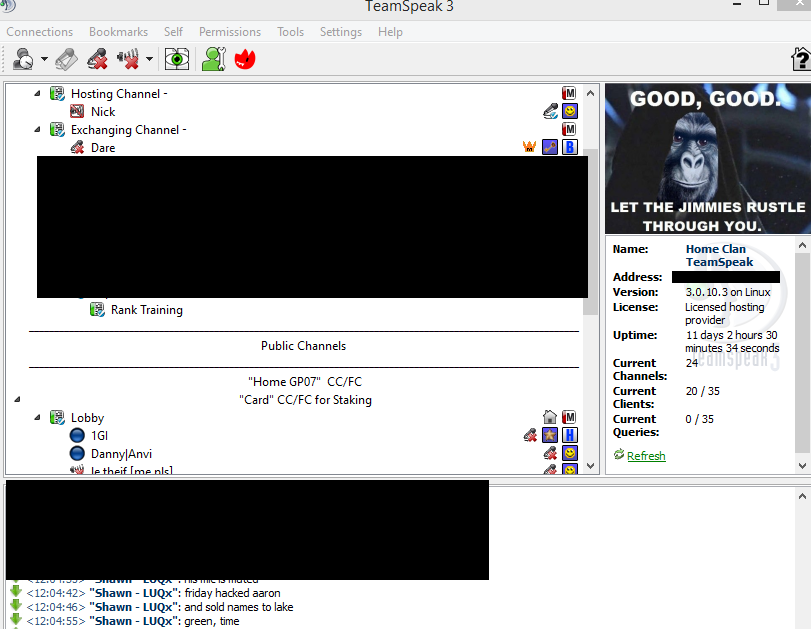Viewport: 811px width, 629px height.
Task: Click the gorilla banner image
Action: tap(708, 159)
